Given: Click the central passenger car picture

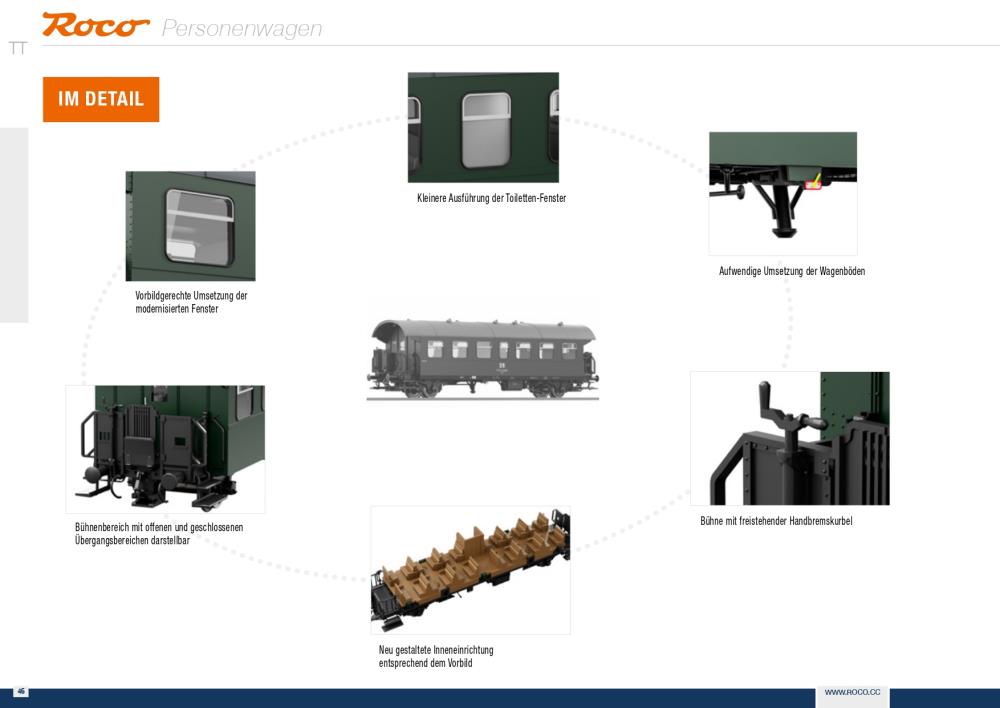Looking at the screenshot, I should (483, 359).
